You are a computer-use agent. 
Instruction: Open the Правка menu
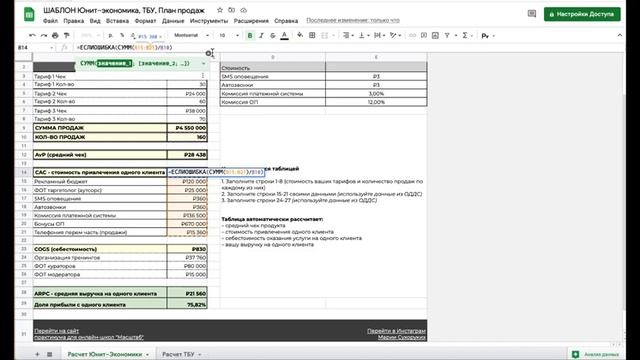point(73,21)
